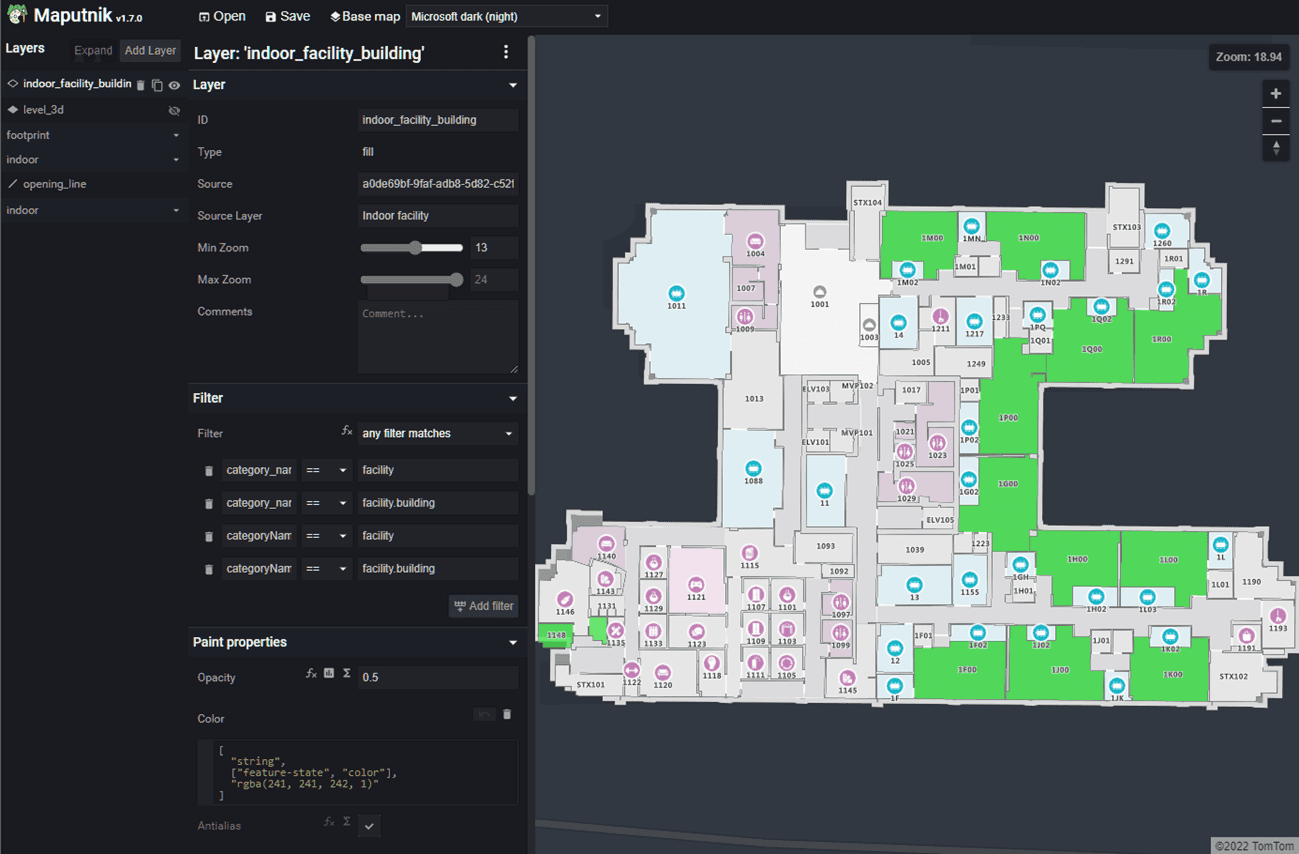Click Save in the top toolbar
The height and width of the screenshot is (854, 1299).
(288, 16)
